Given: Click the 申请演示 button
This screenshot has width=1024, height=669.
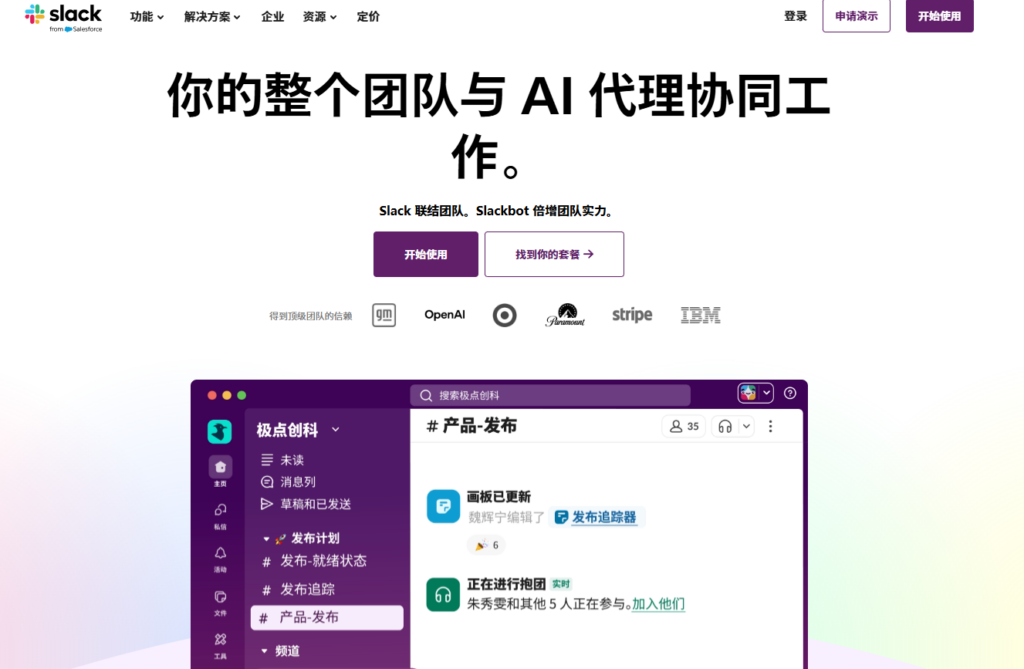Looking at the screenshot, I should pyautogui.click(x=856, y=16).
